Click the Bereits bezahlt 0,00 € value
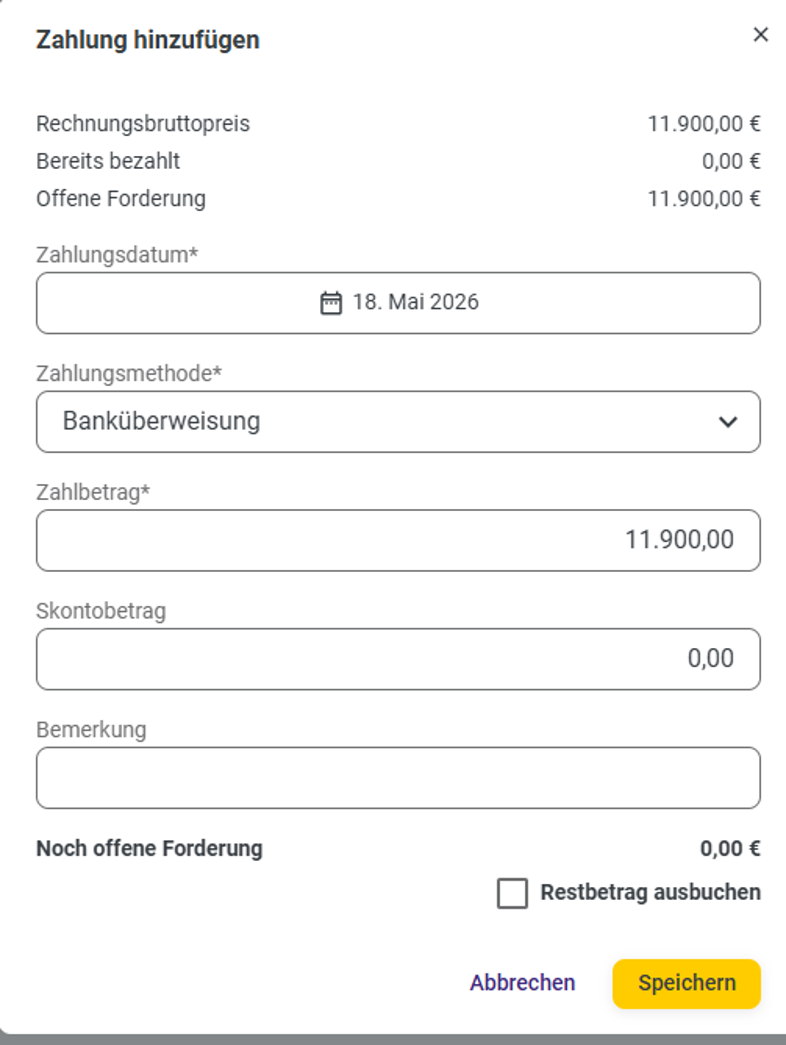The image size is (786, 1045). (x=731, y=161)
